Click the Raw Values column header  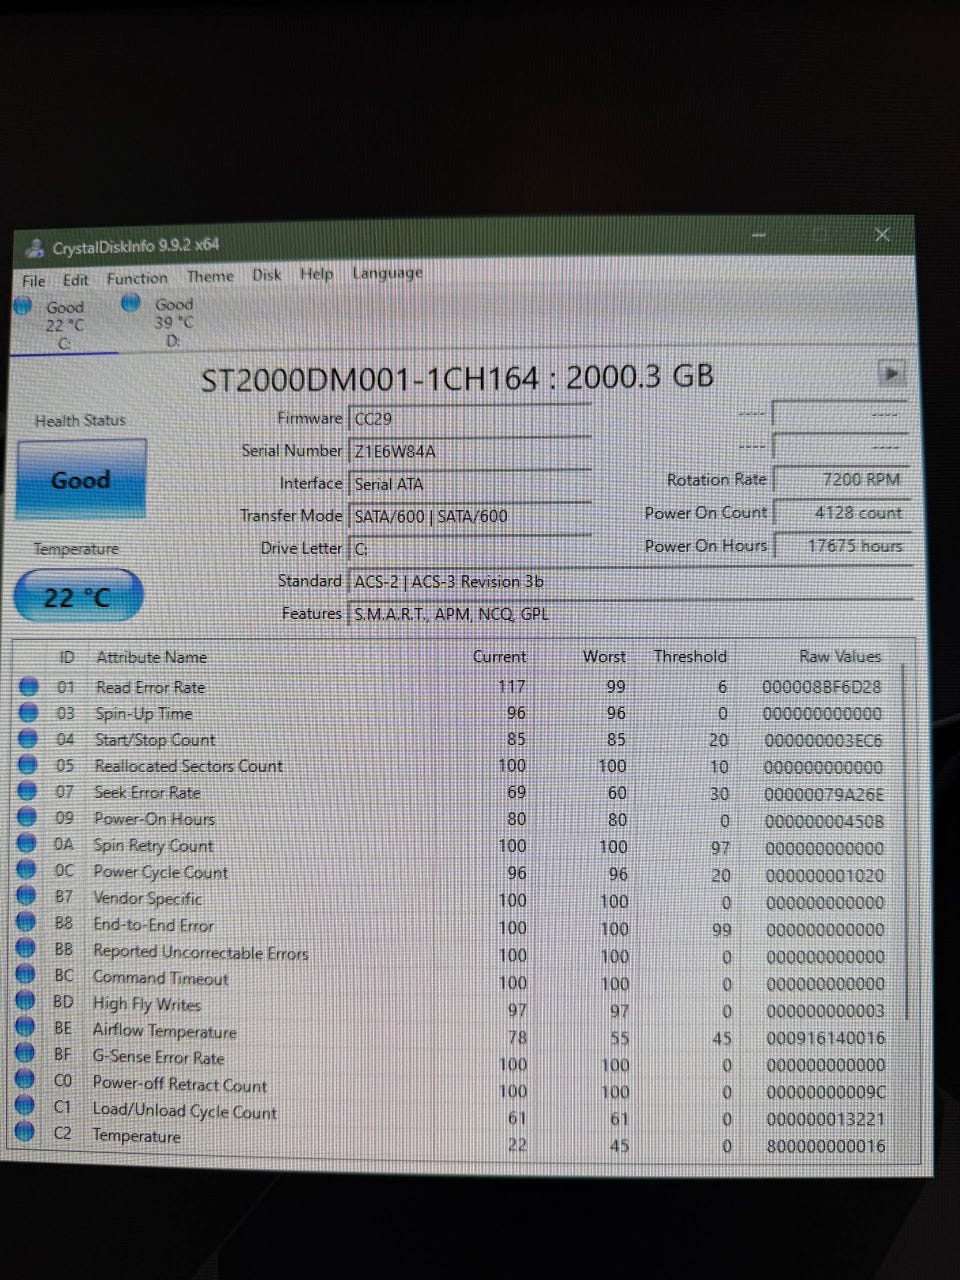pyautogui.click(x=840, y=656)
